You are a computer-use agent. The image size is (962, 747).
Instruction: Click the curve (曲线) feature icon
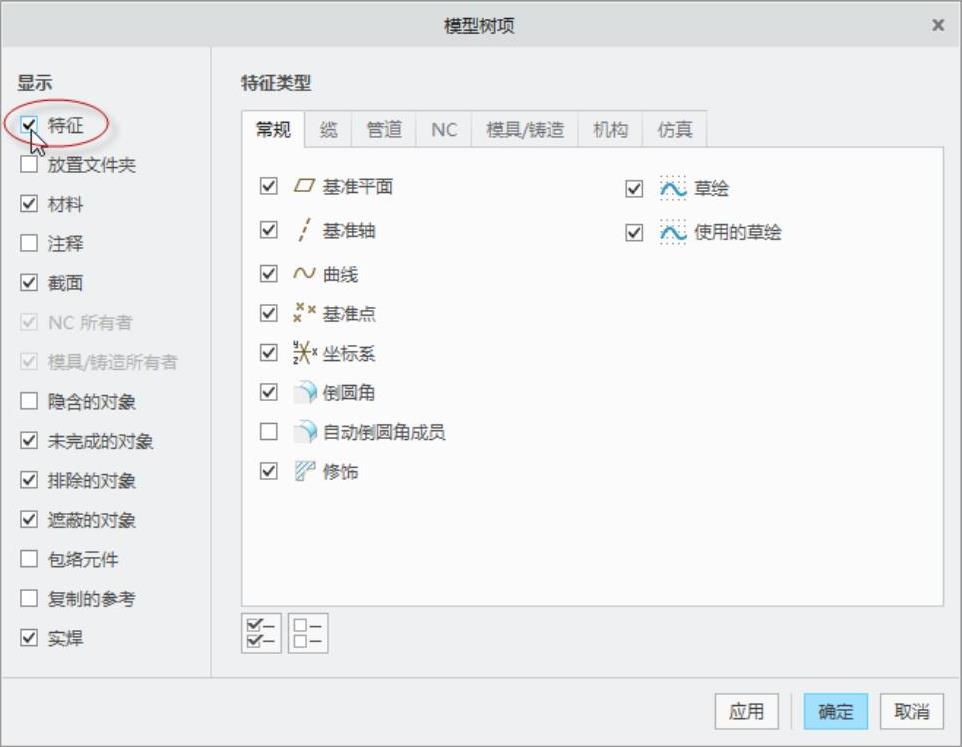[x=304, y=274]
